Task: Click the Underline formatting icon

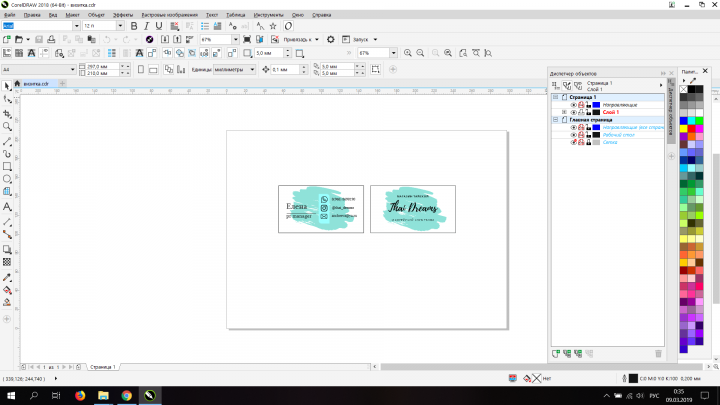Action: pyautogui.click(x=159, y=26)
